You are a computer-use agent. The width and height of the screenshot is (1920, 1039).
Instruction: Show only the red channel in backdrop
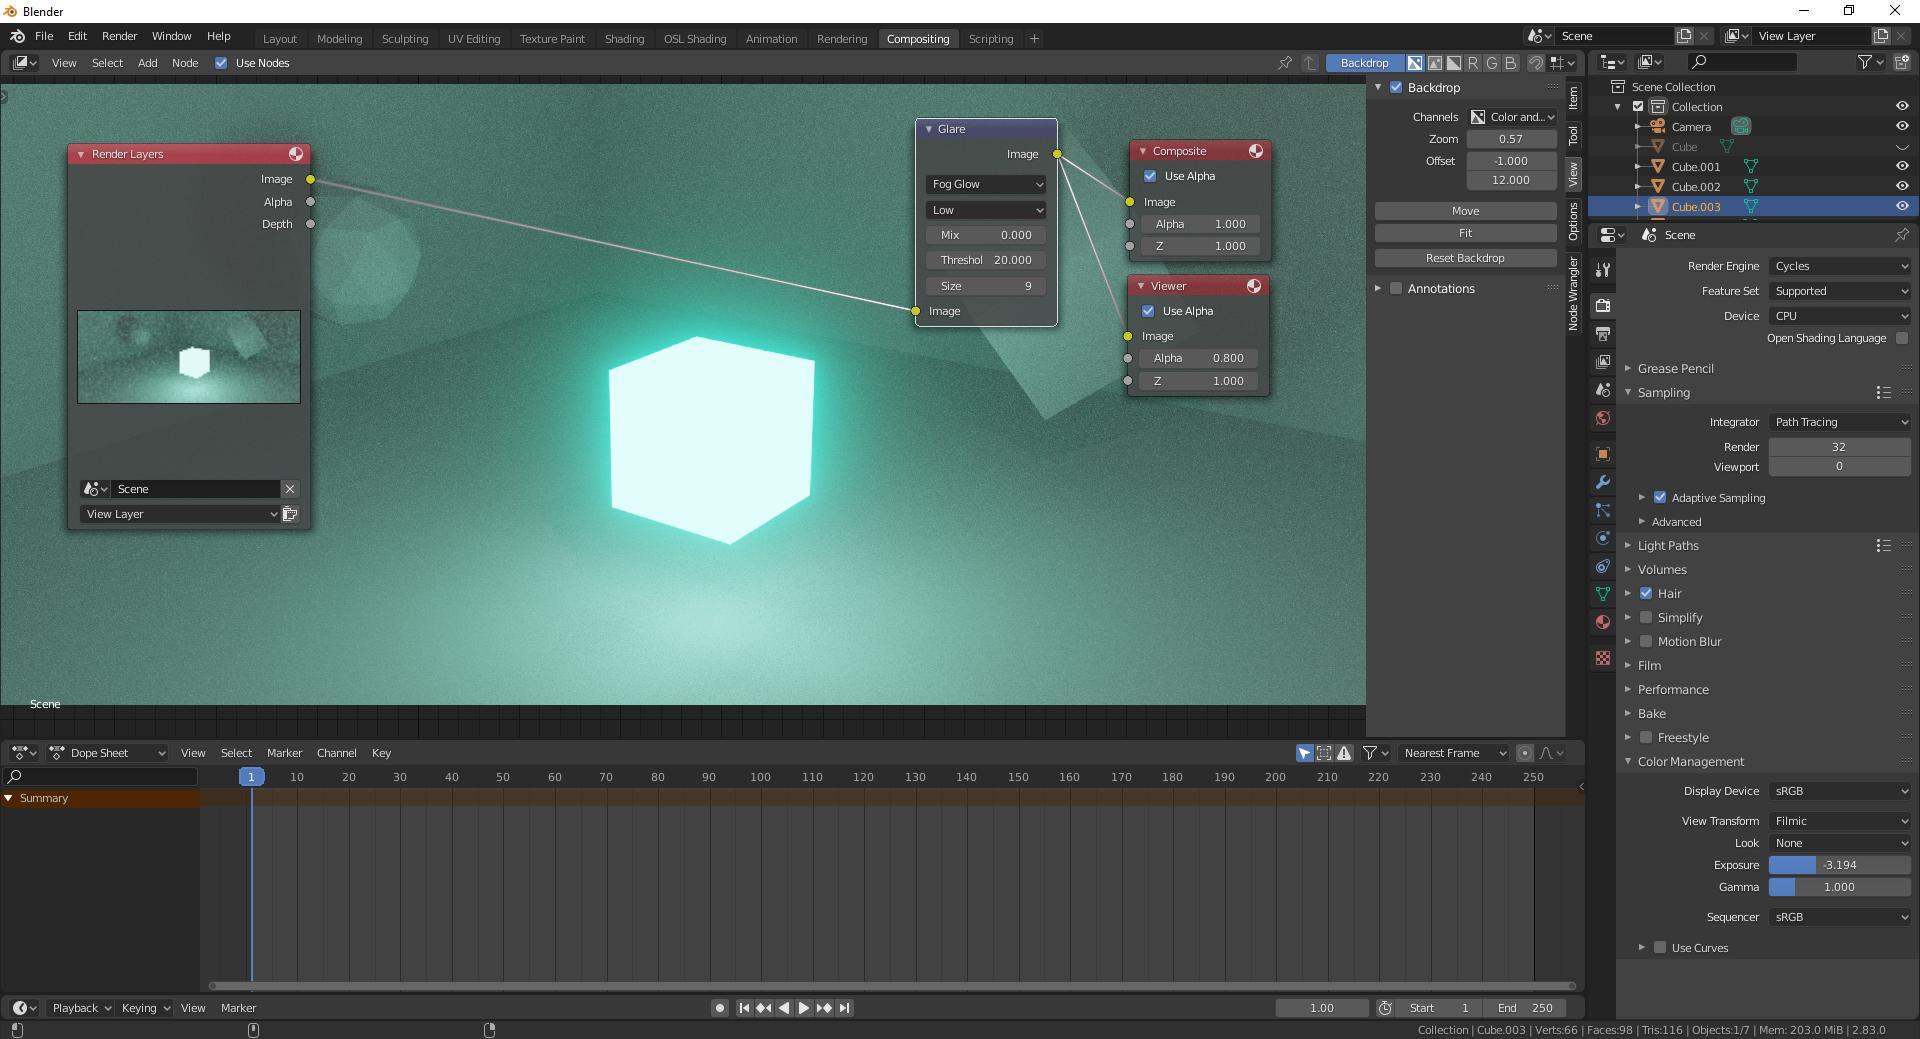click(x=1473, y=63)
